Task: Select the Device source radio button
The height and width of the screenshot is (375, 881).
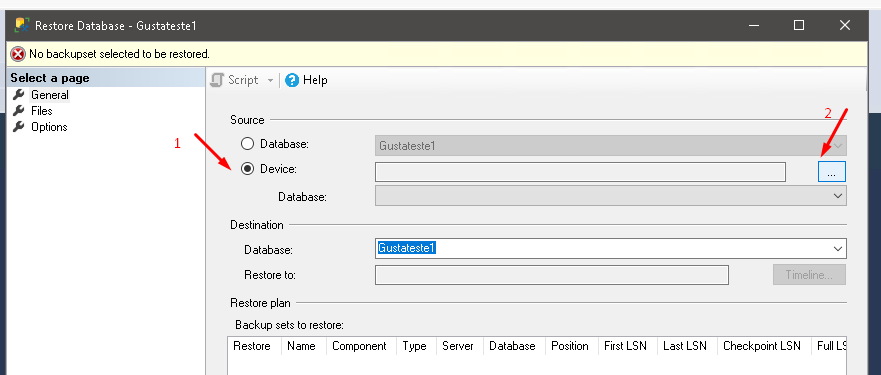Action: click(x=247, y=169)
